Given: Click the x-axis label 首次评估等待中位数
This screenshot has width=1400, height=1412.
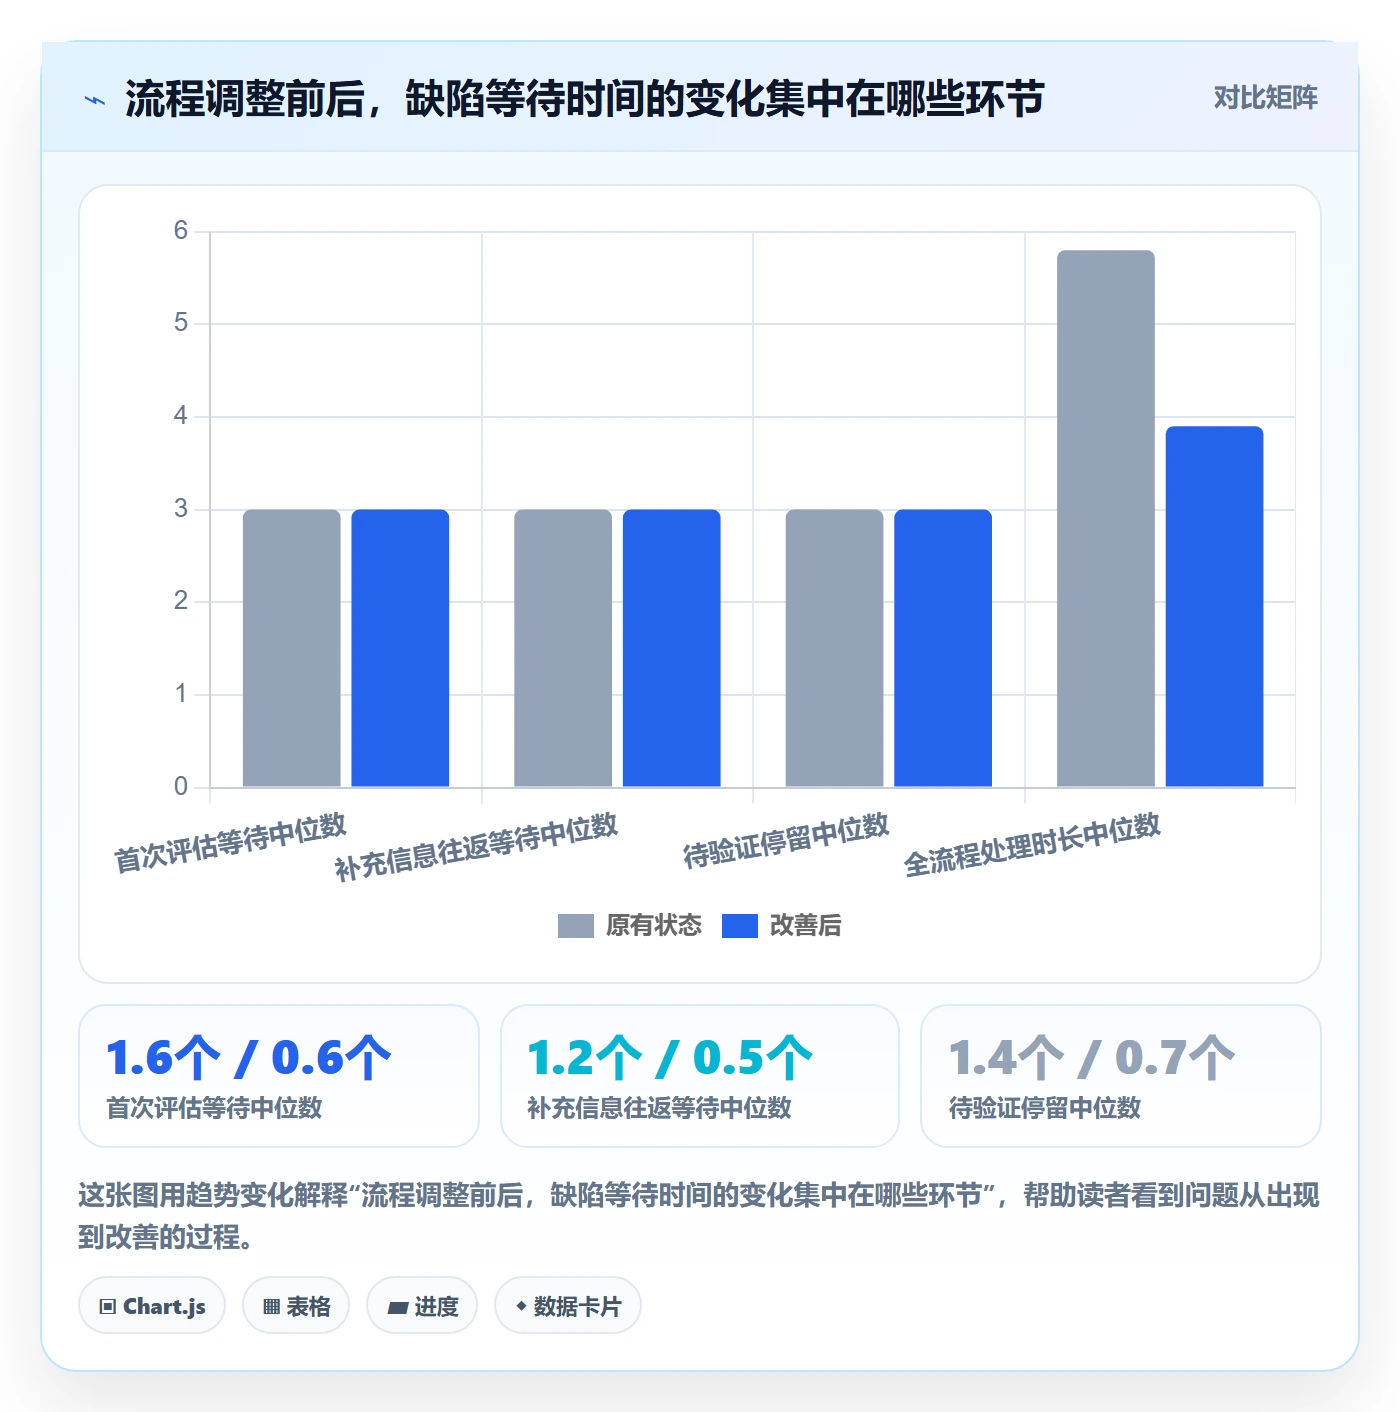Looking at the screenshot, I should tap(230, 842).
